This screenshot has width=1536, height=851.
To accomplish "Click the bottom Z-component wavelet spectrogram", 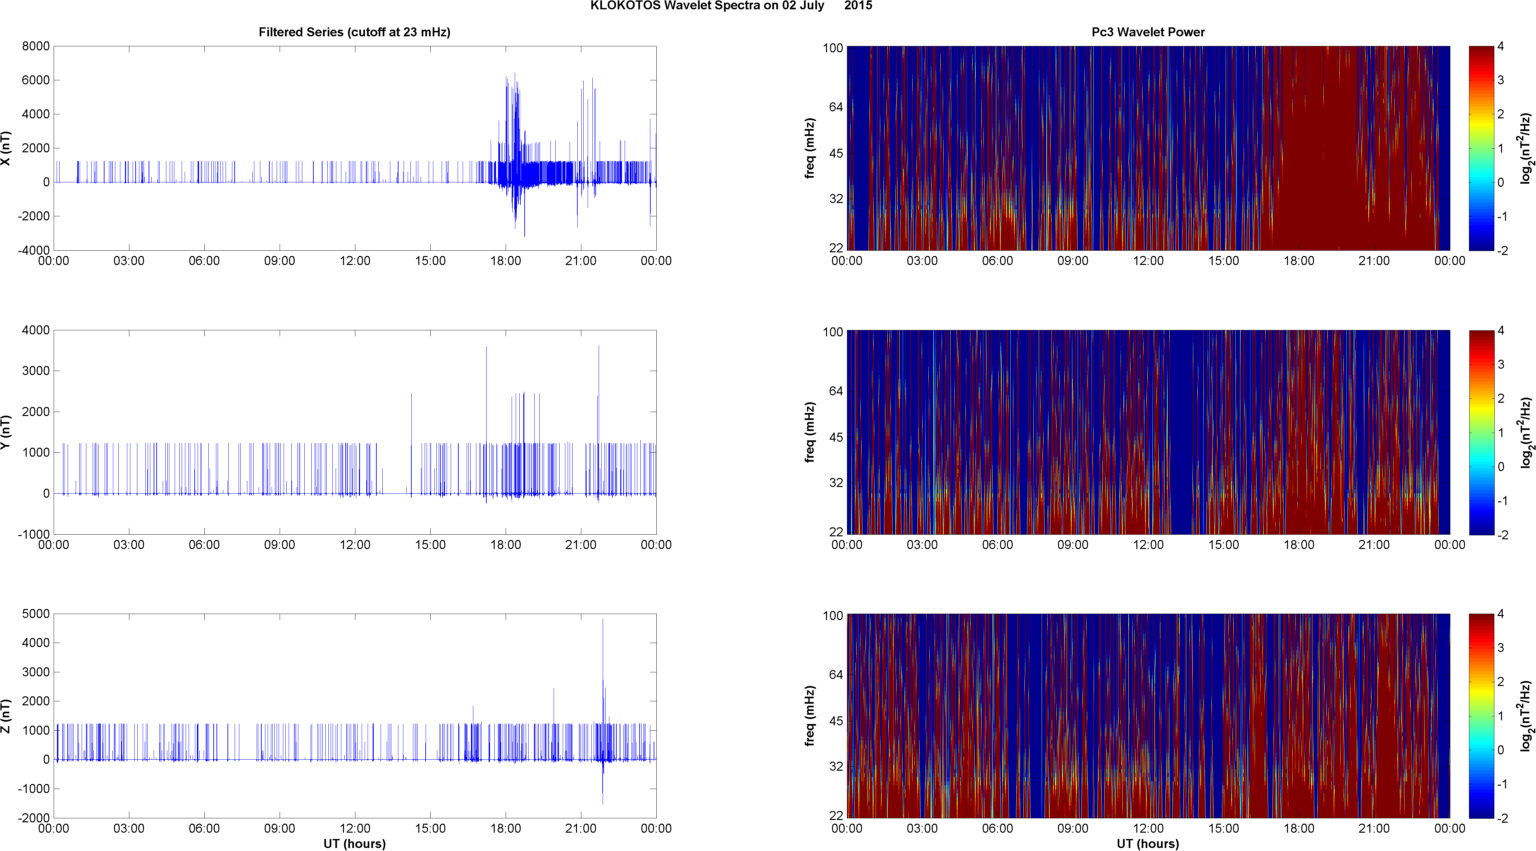I will pyautogui.click(x=1147, y=716).
